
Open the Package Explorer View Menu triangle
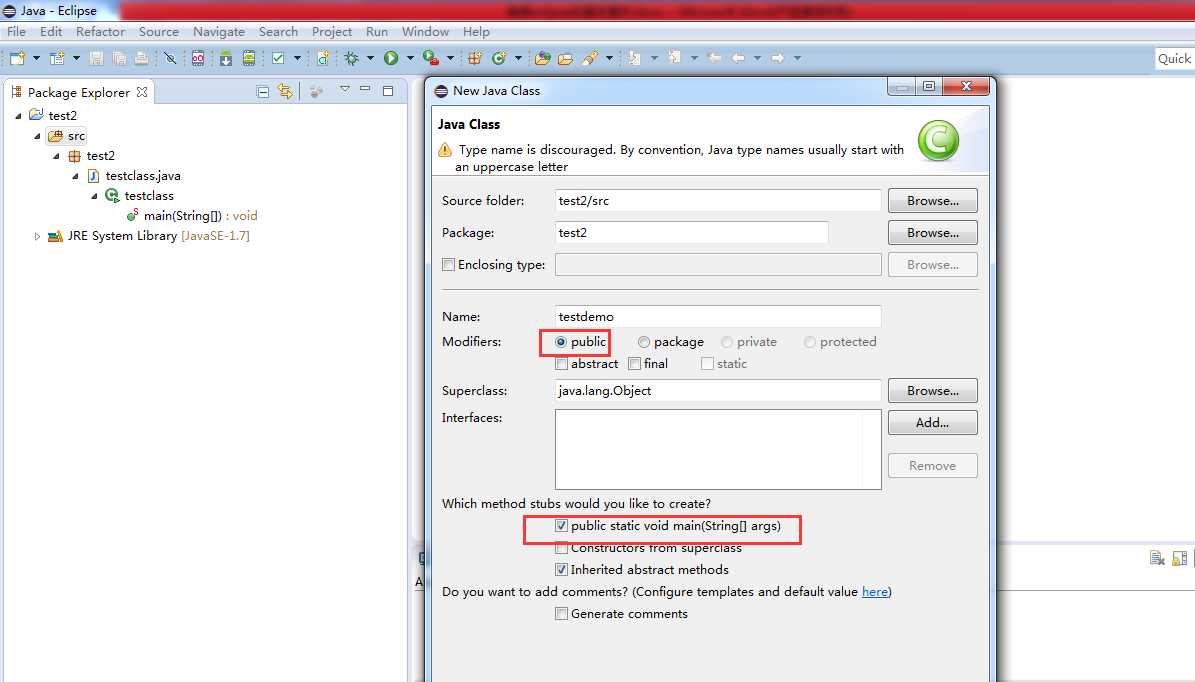click(x=344, y=89)
